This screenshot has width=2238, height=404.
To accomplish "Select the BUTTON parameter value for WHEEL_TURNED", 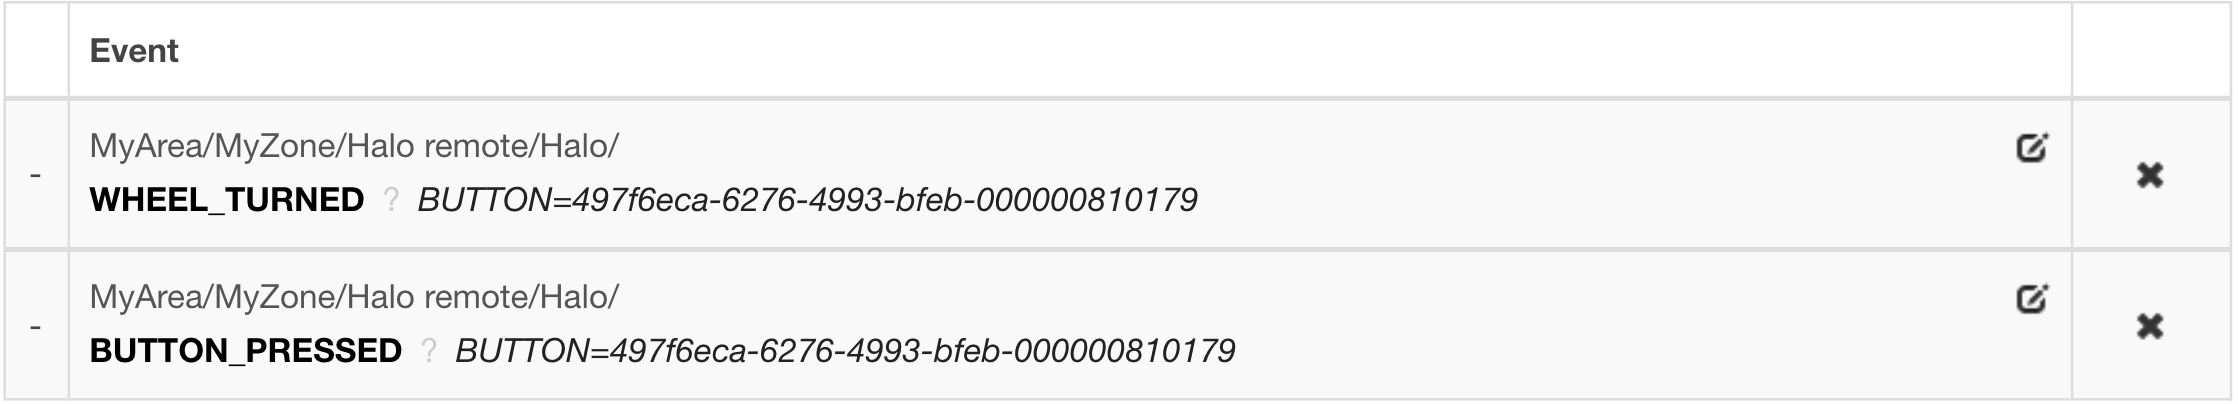I will [807, 201].
